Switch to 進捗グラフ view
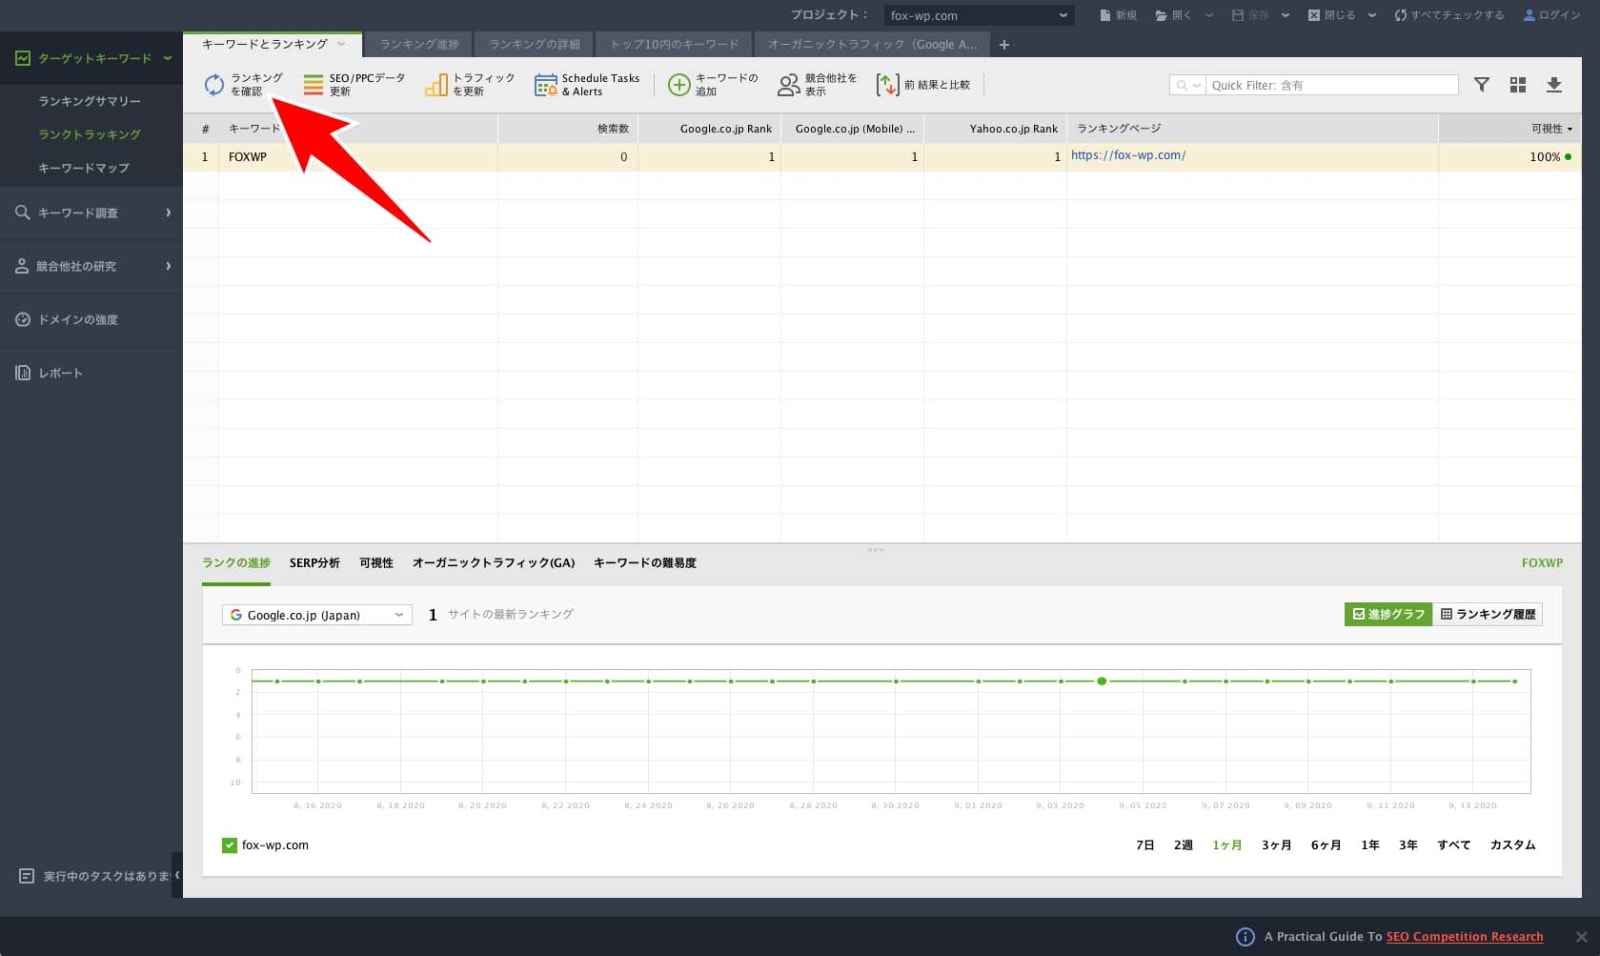 [x=1388, y=614]
